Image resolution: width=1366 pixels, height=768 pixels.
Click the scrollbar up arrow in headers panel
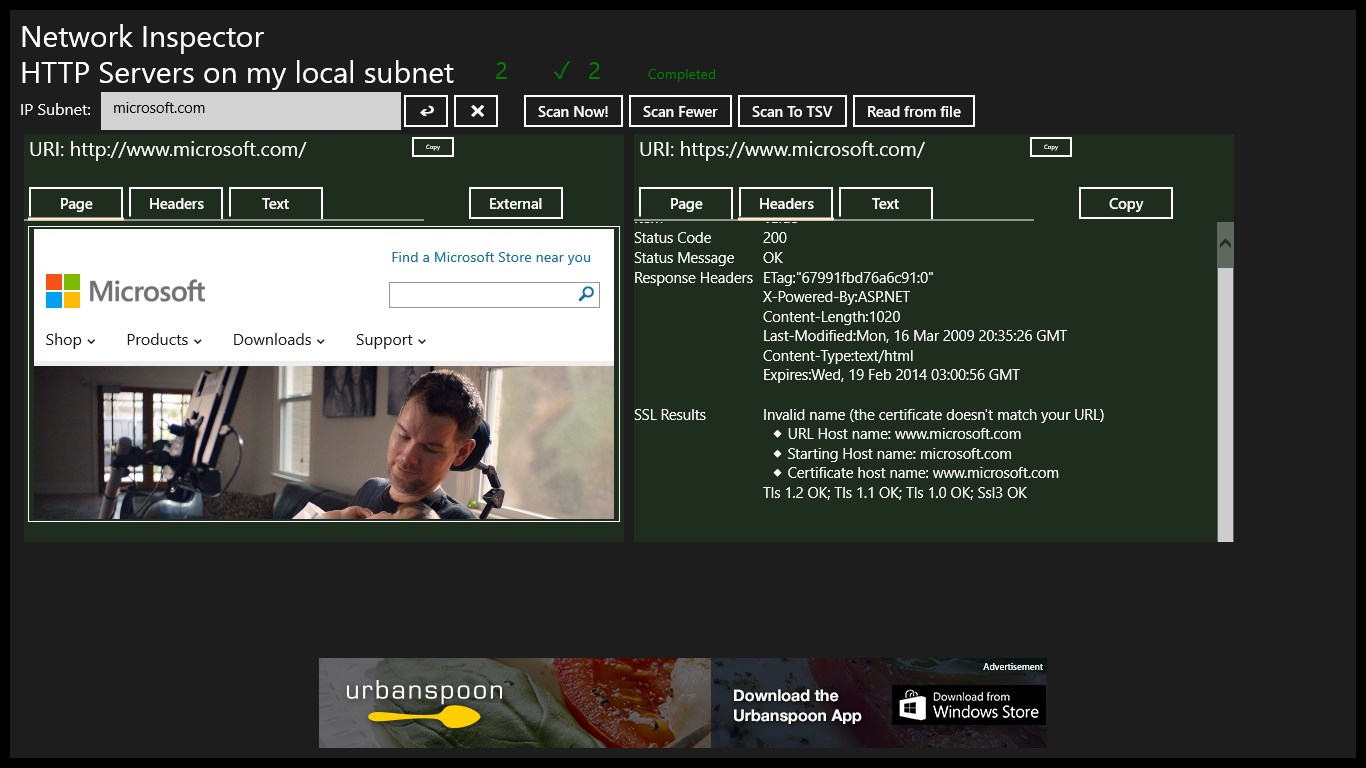point(1225,242)
